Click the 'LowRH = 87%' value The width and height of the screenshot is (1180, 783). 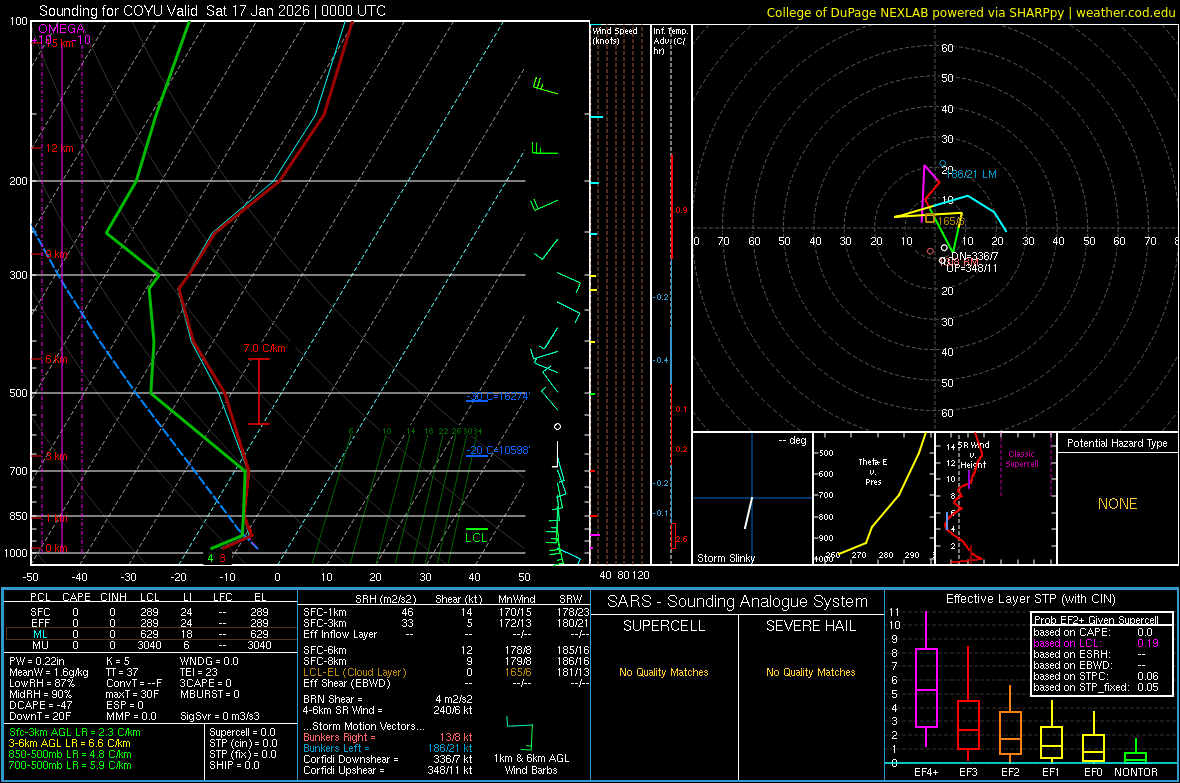pos(42,683)
